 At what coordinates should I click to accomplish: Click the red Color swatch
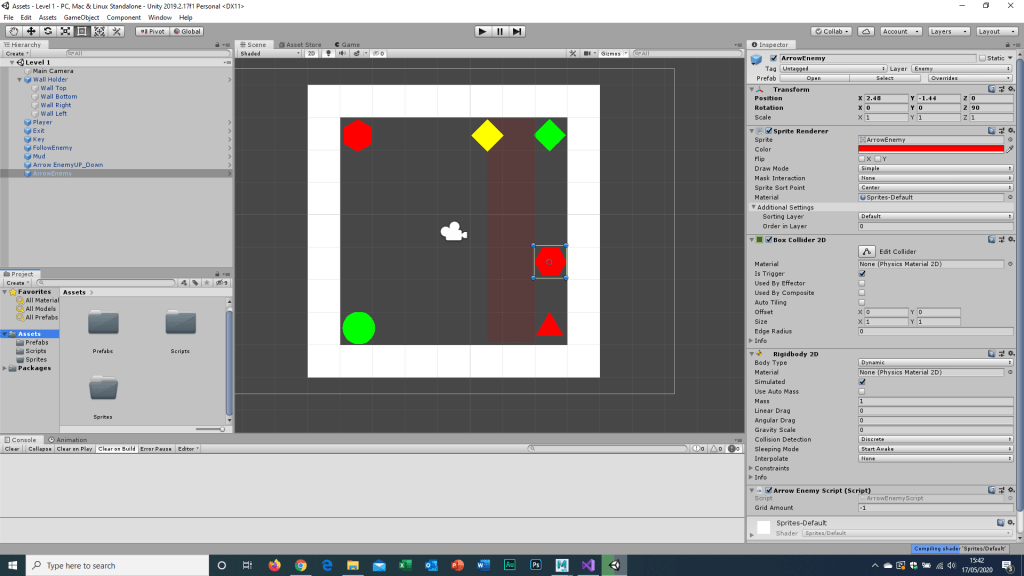click(930, 149)
